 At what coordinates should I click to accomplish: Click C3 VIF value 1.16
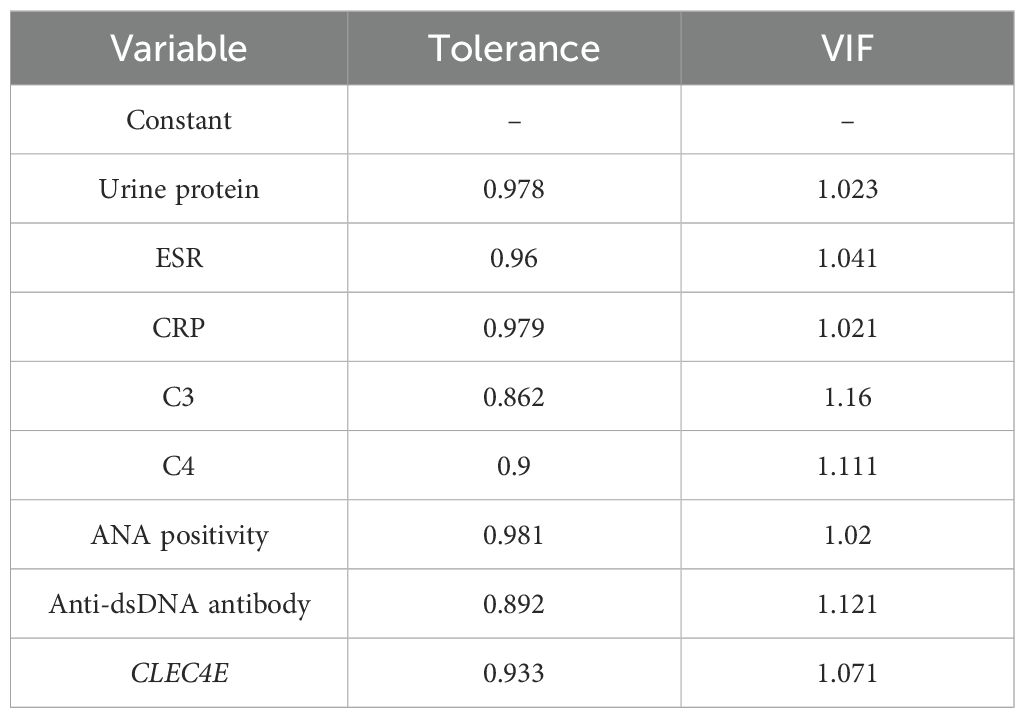pyautogui.click(x=847, y=396)
